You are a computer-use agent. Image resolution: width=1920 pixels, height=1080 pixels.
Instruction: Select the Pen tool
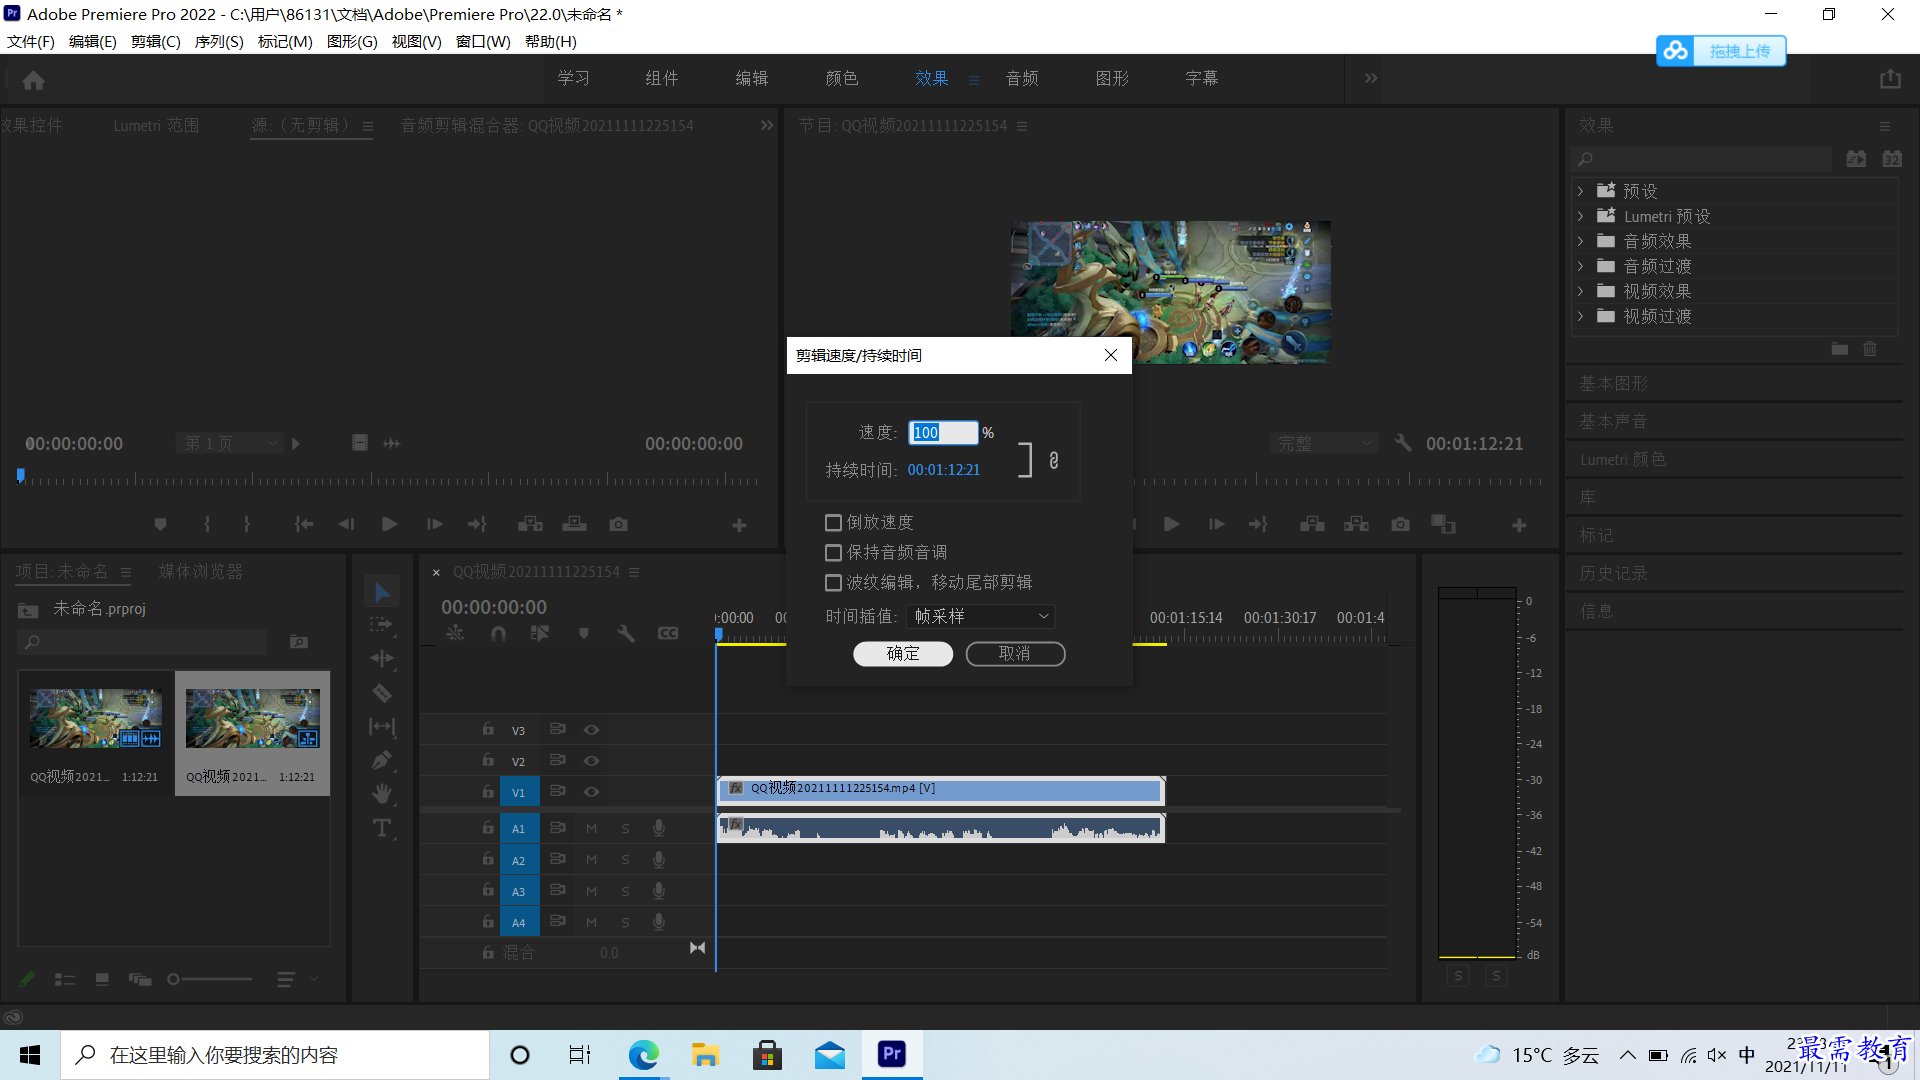point(382,761)
